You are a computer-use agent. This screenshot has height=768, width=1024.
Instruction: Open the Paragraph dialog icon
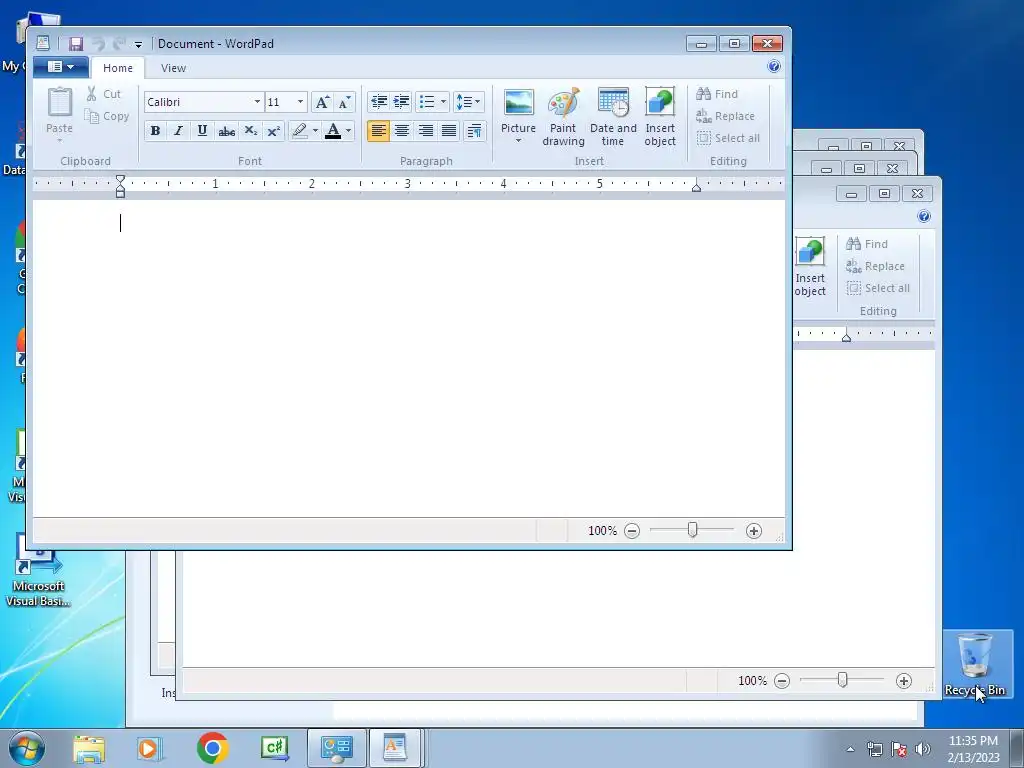(475, 131)
